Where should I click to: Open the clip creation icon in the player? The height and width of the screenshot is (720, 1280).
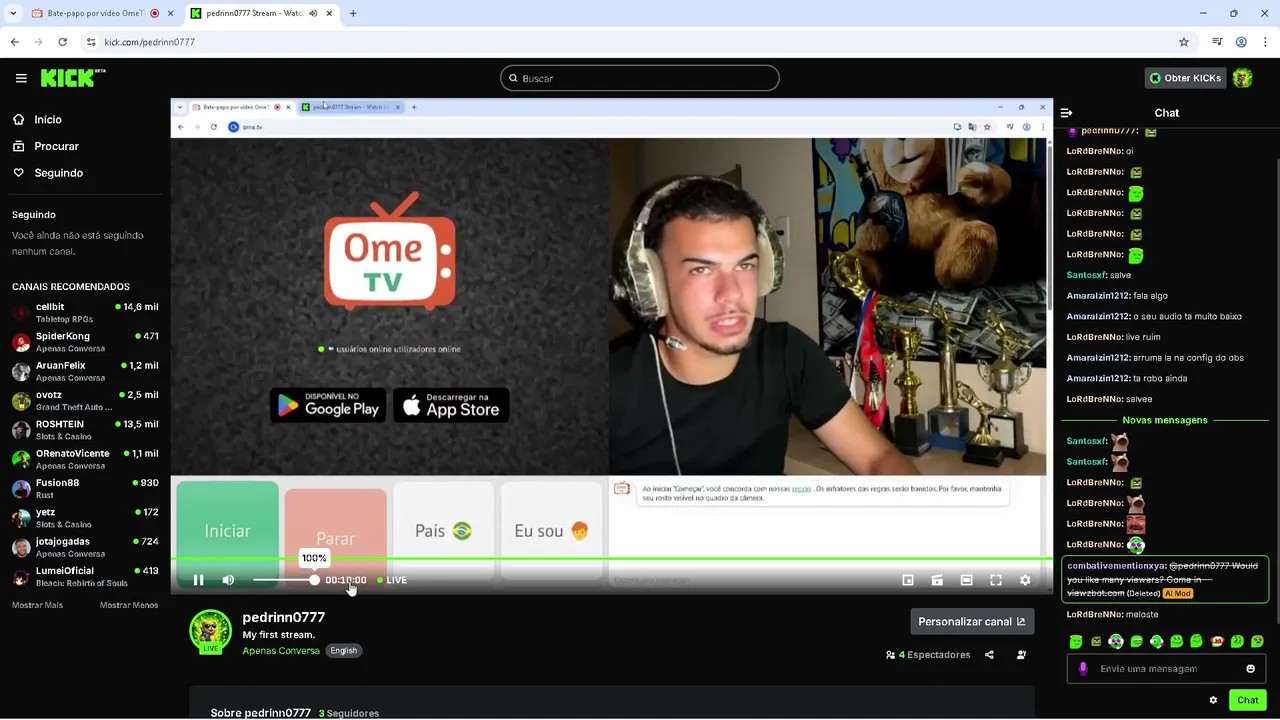click(x=937, y=580)
